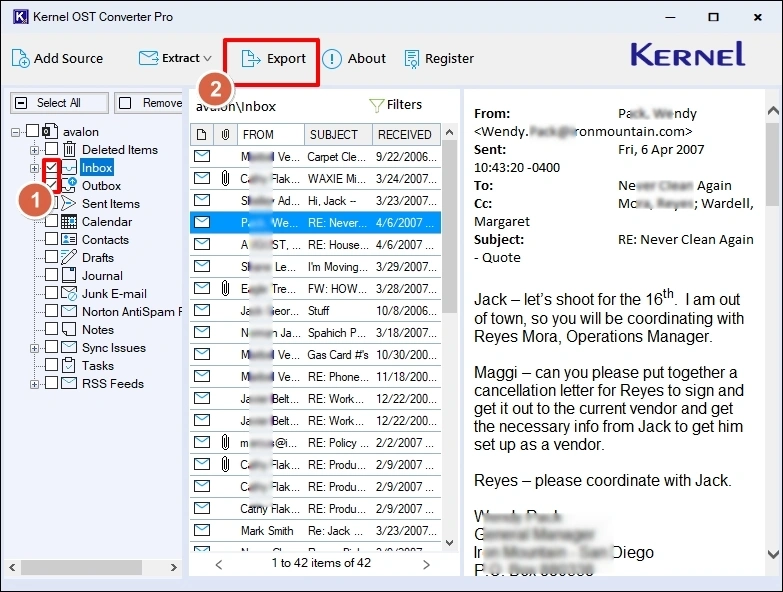Screen dimensions: 783x592
Task: Uncheck the Inbox checkbox
Action: coord(51,167)
